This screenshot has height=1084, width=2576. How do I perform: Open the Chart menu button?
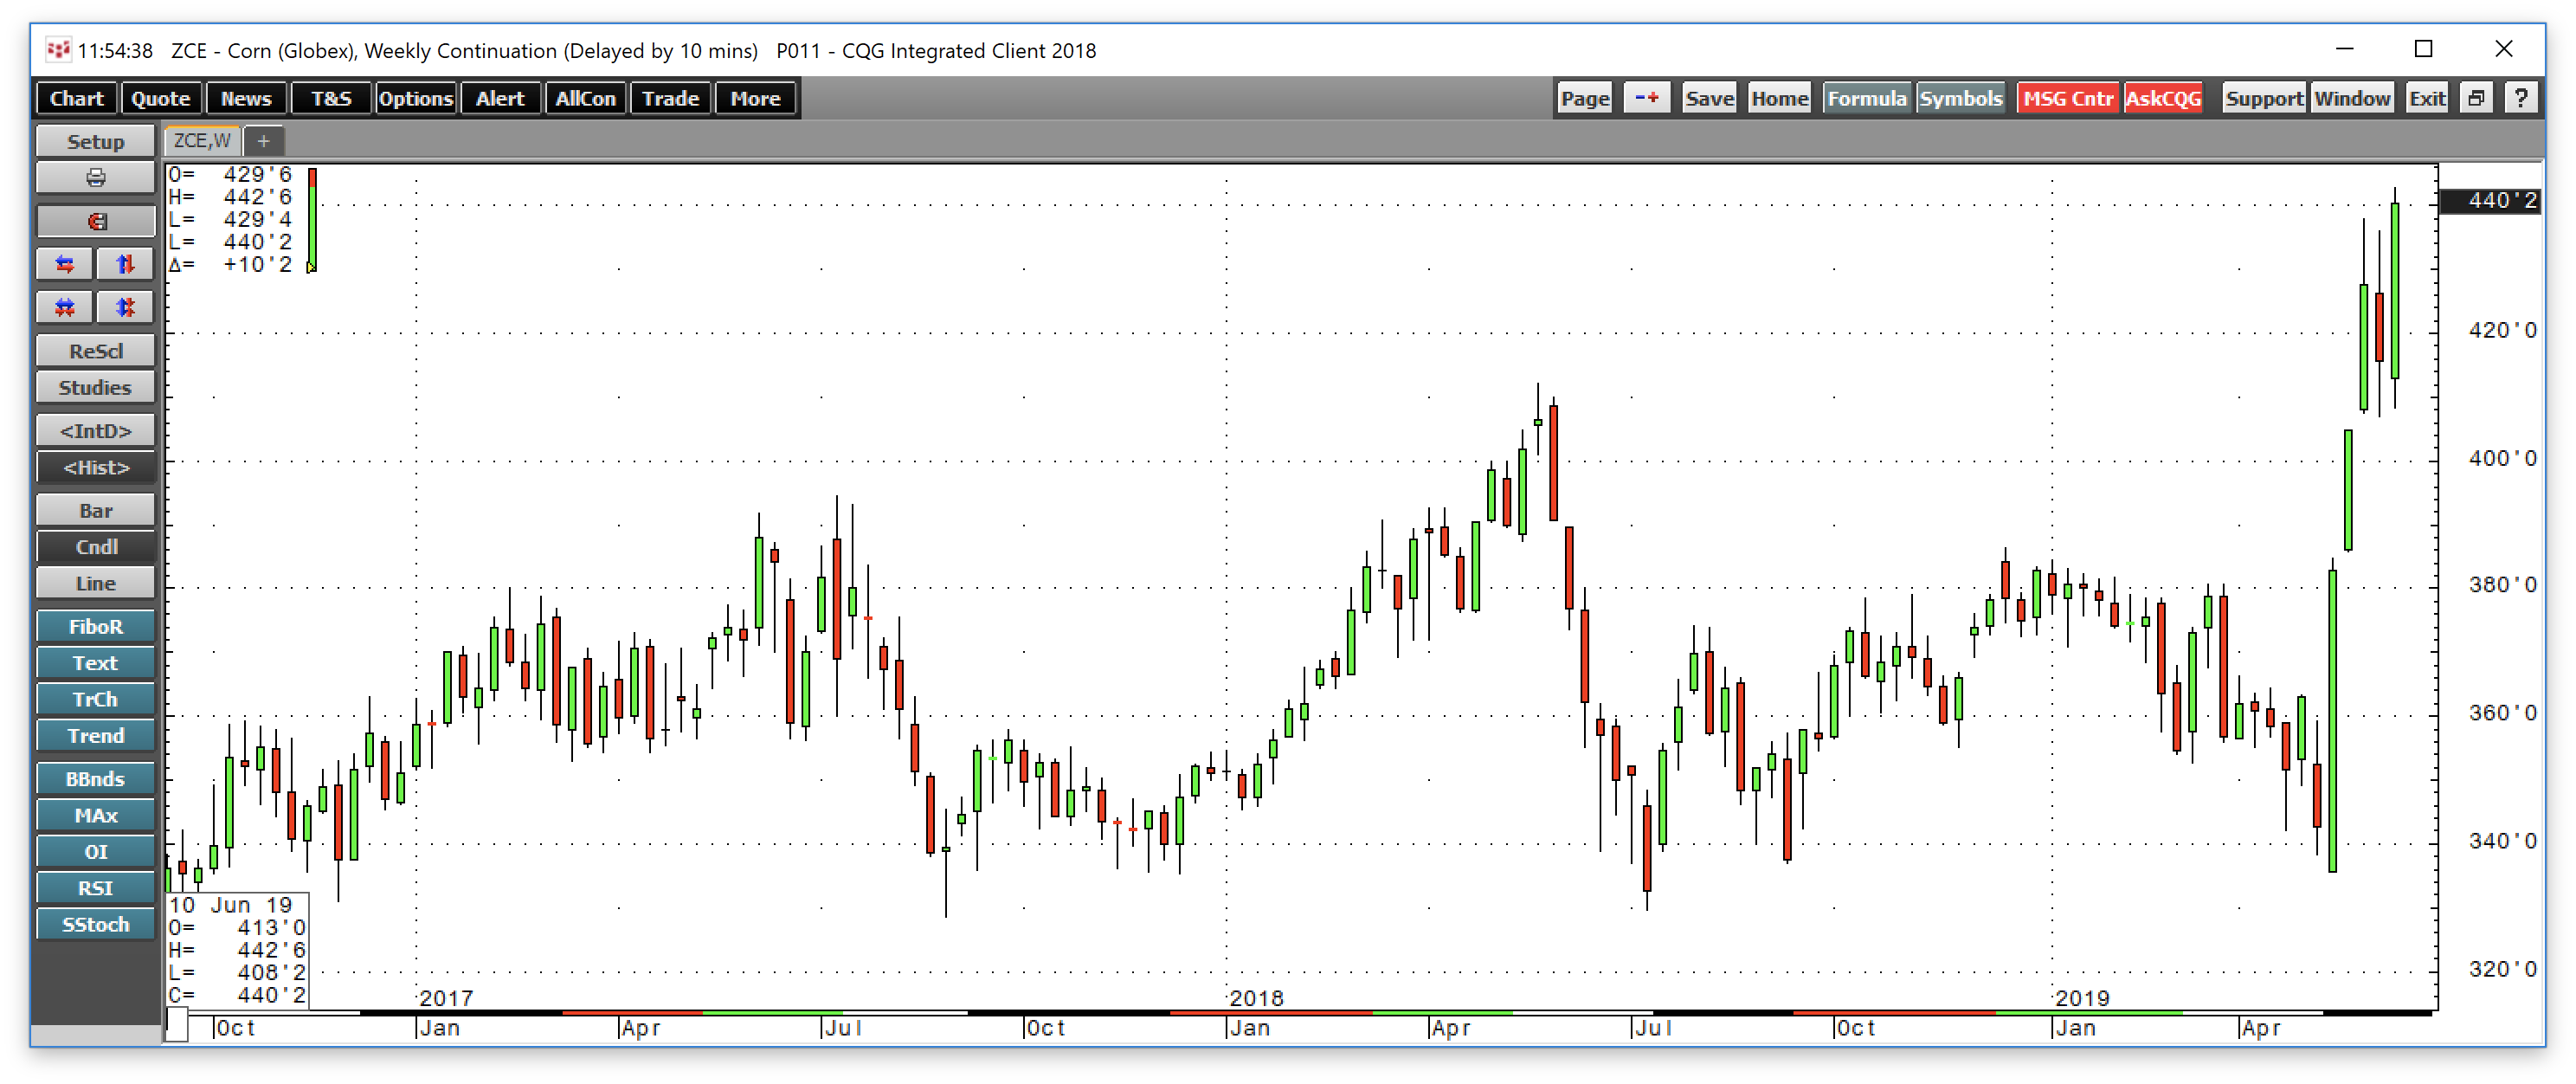tap(77, 98)
